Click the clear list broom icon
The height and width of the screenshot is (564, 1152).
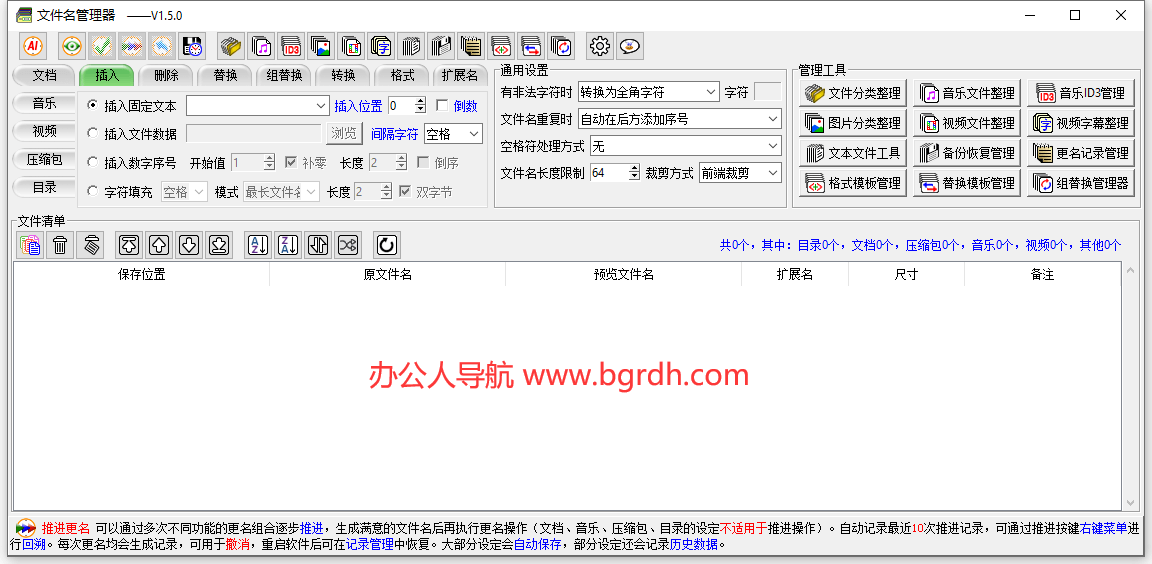coord(90,245)
